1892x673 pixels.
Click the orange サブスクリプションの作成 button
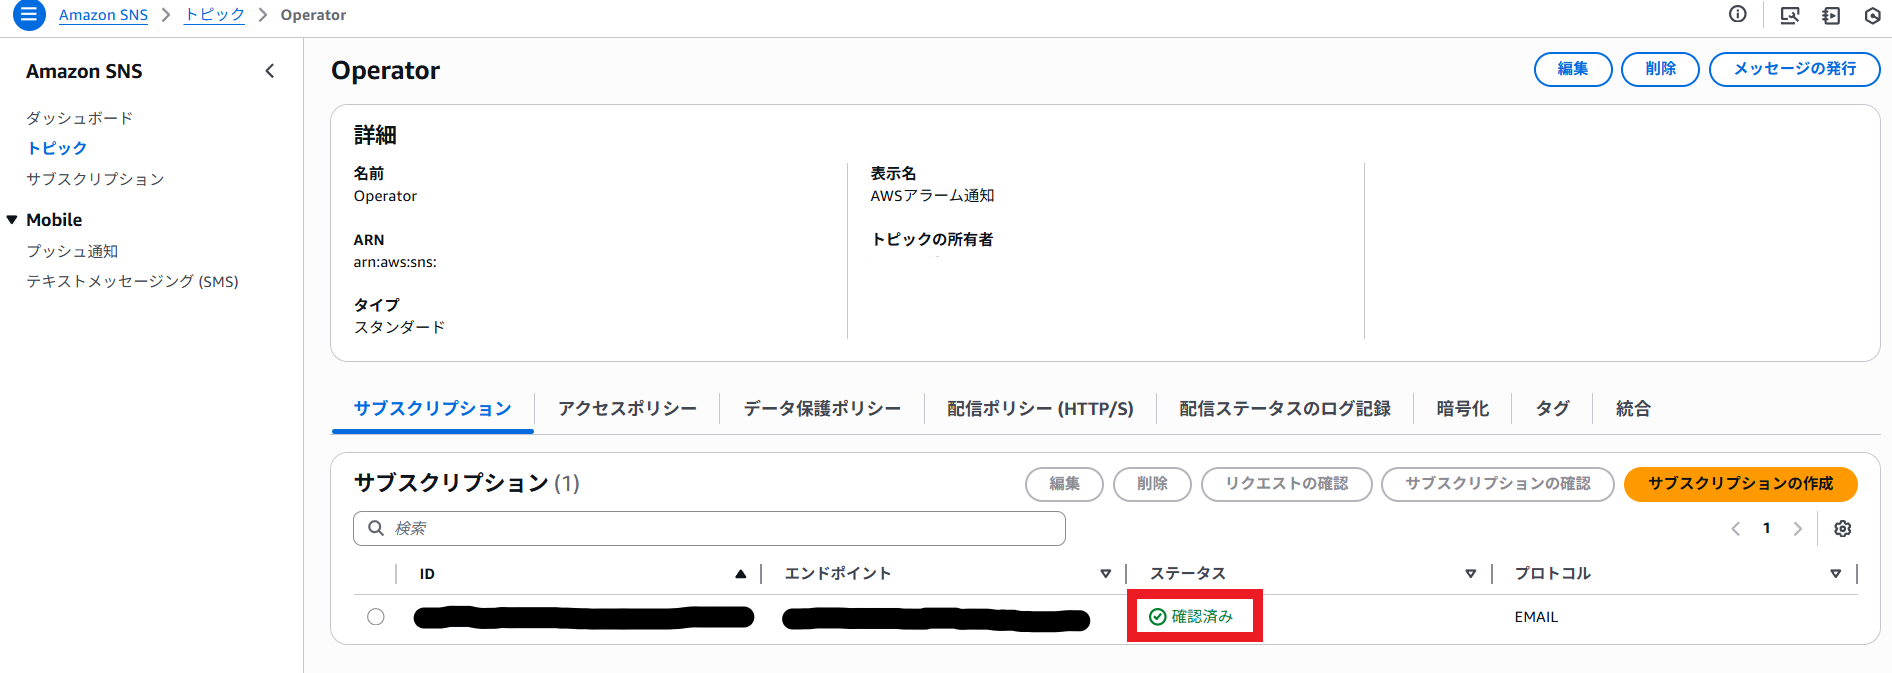pyautogui.click(x=1740, y=484)
